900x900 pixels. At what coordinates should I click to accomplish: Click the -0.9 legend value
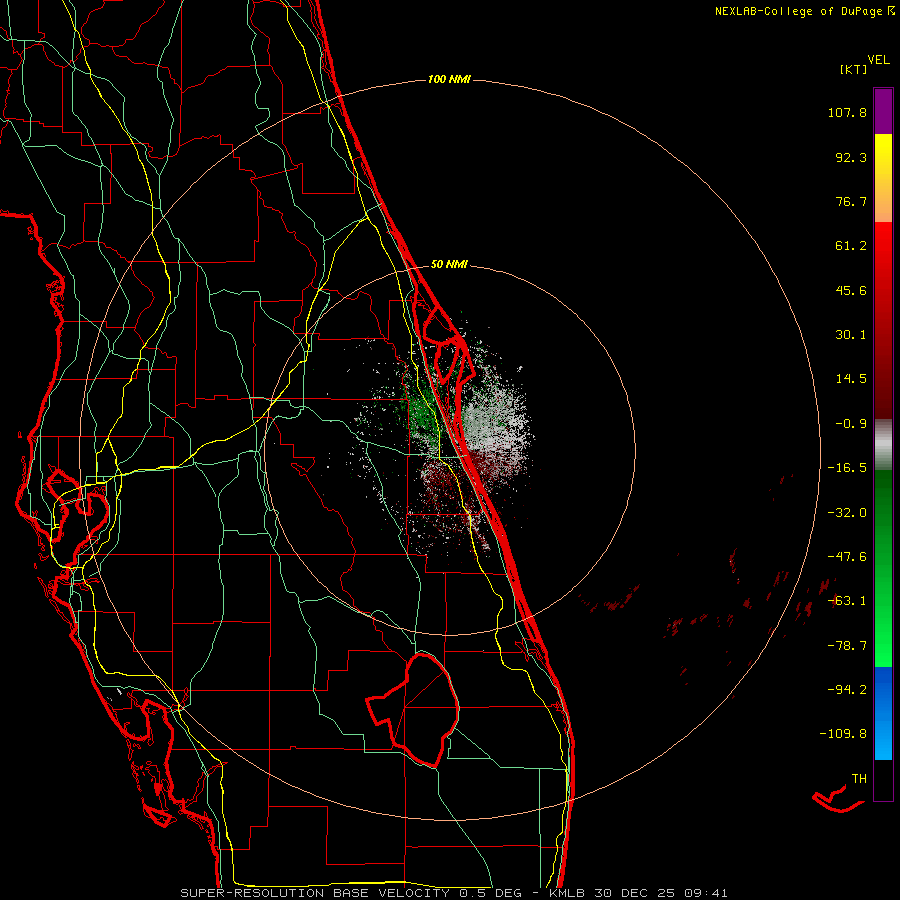click(851, 424)
